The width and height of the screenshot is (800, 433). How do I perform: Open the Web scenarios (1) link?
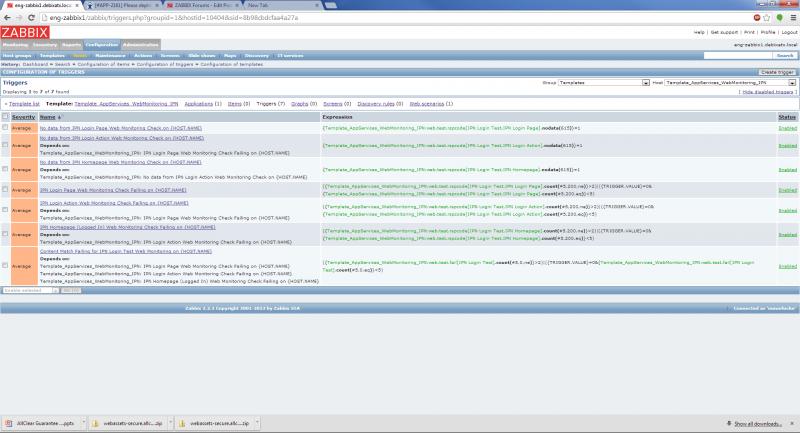point(427,104)
